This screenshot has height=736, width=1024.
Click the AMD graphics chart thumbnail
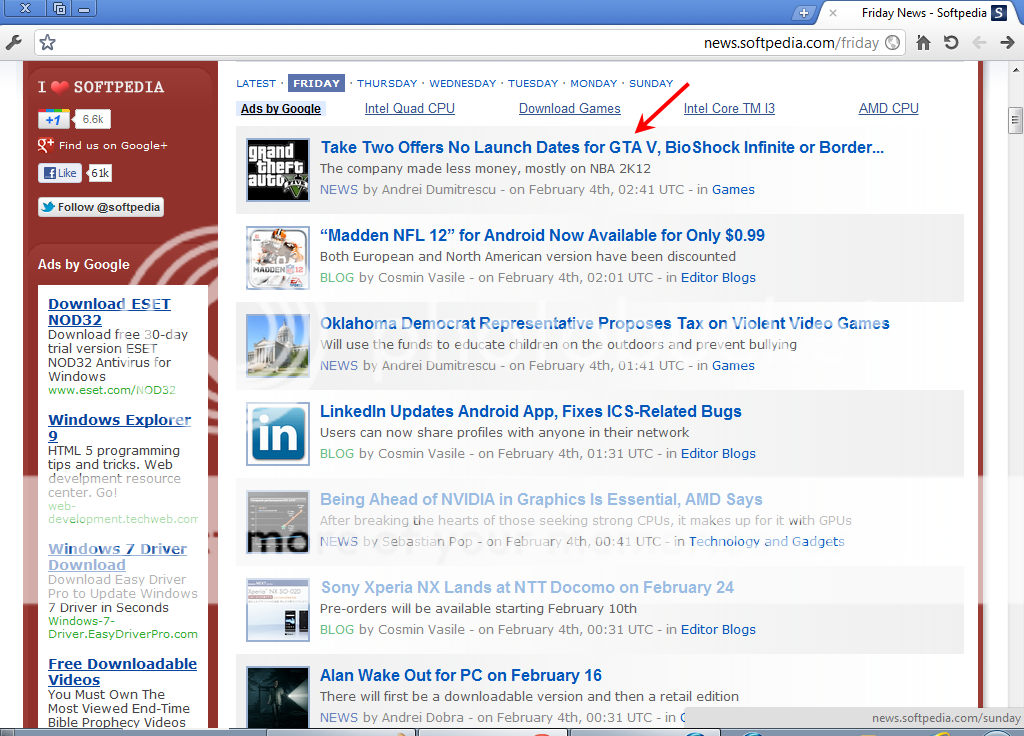[278, 522]
